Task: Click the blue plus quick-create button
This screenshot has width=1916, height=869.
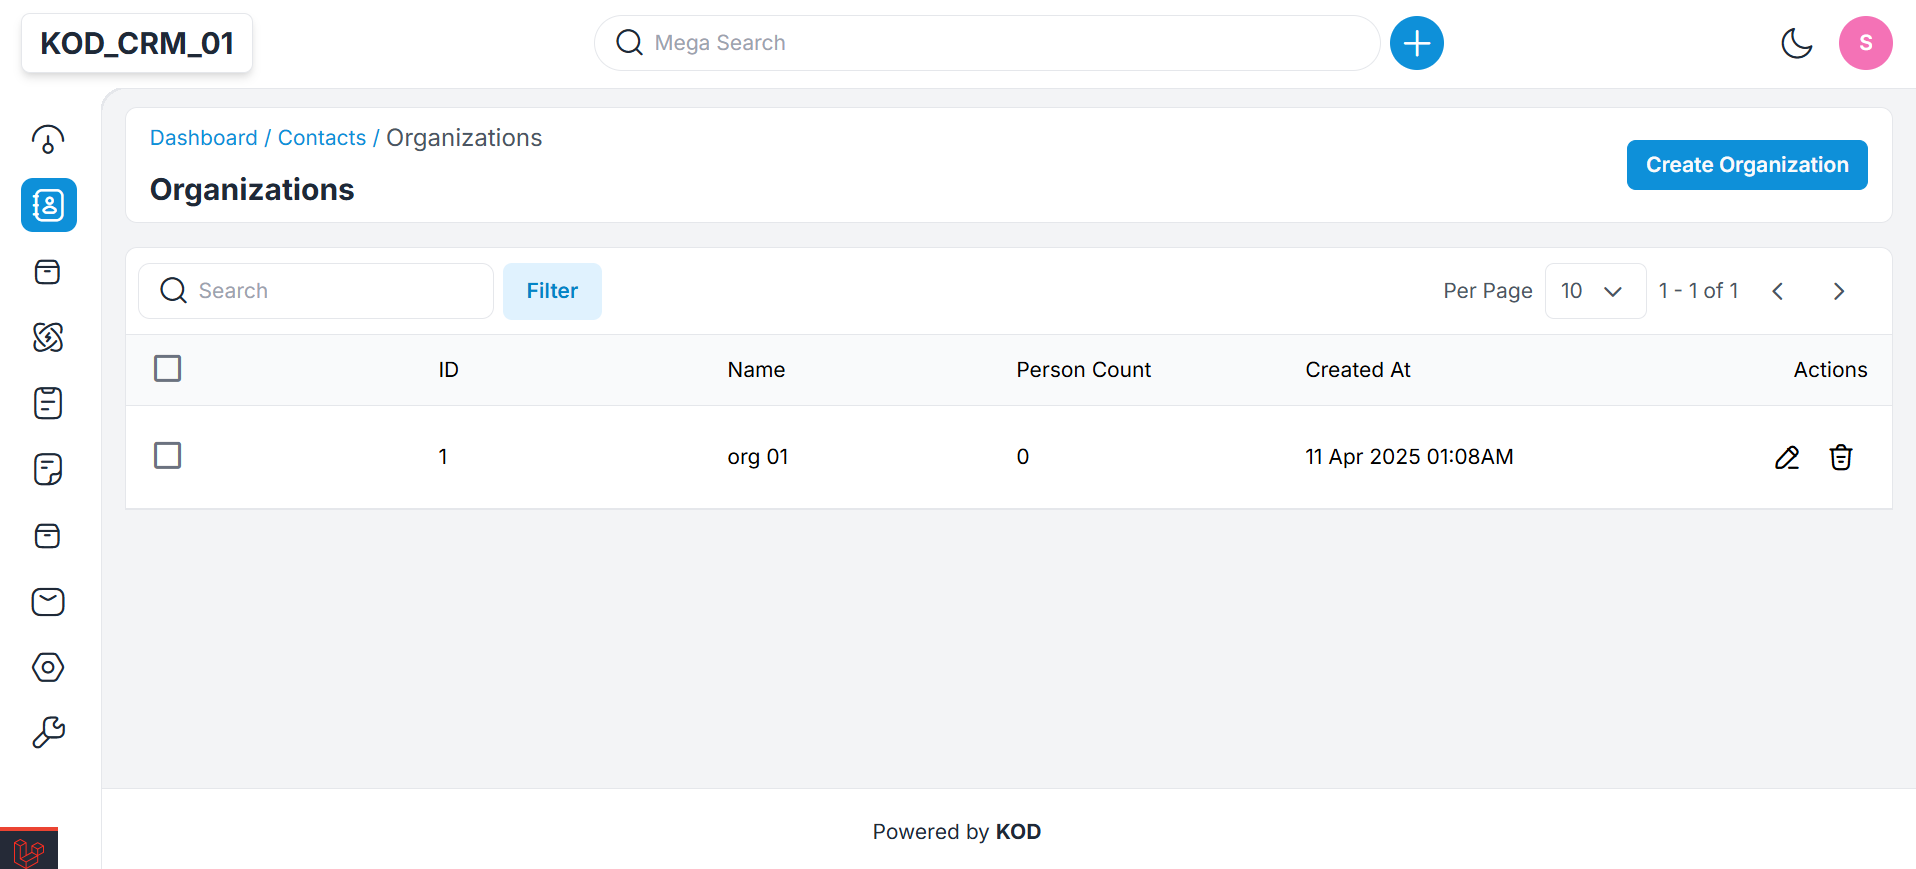Action: 1416,43
